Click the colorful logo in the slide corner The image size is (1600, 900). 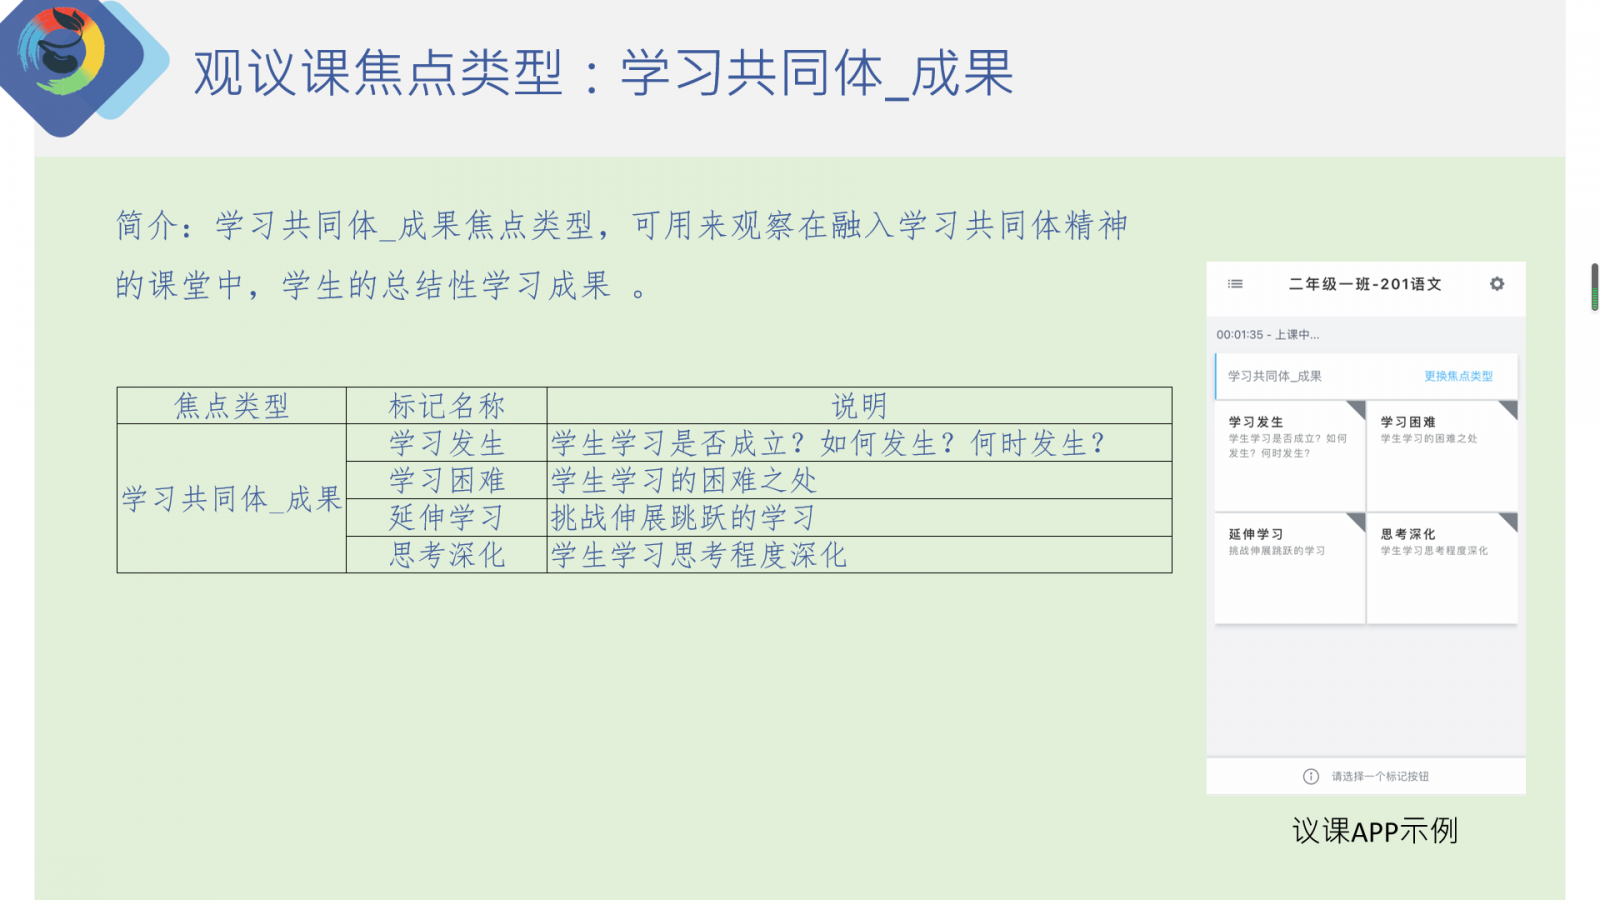tap(65, 55)
